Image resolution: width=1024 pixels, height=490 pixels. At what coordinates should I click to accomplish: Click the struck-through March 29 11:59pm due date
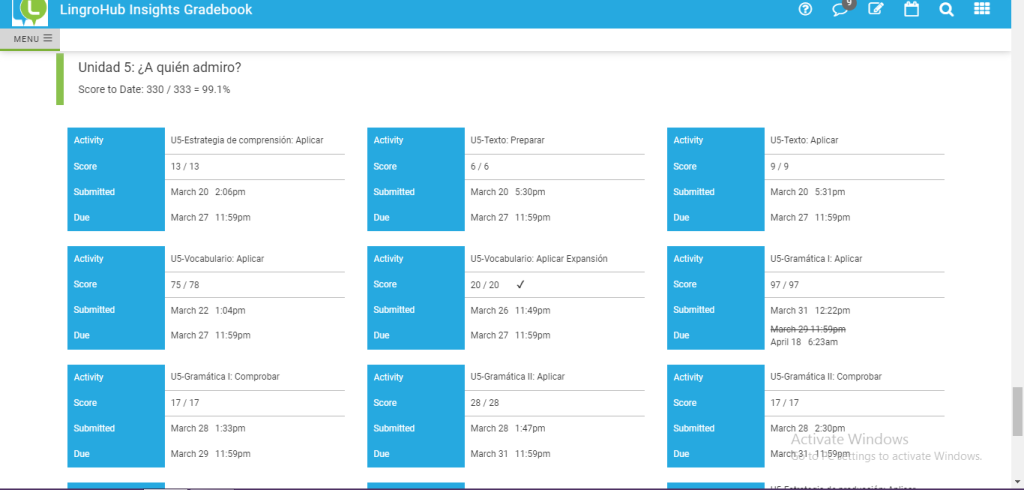pos(808,329)
